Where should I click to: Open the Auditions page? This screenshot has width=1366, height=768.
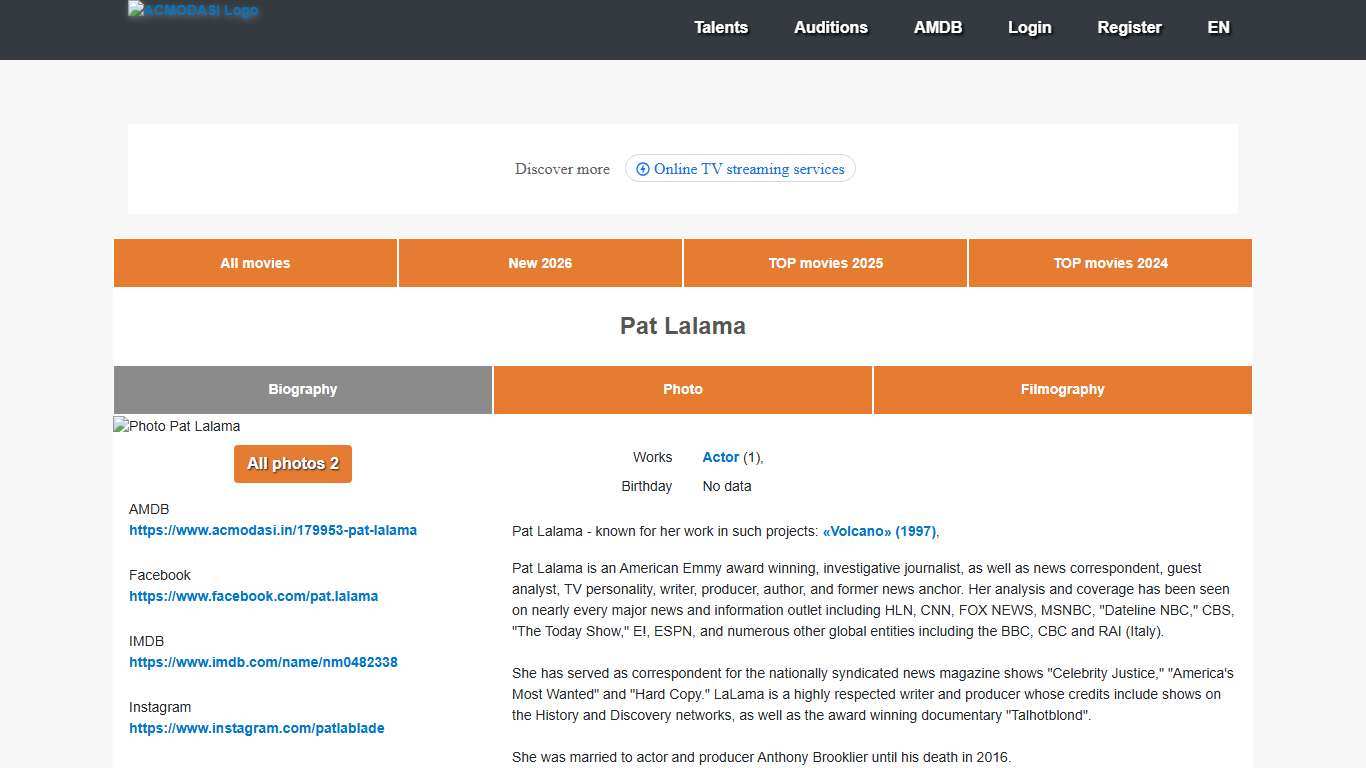coord(830,28)
